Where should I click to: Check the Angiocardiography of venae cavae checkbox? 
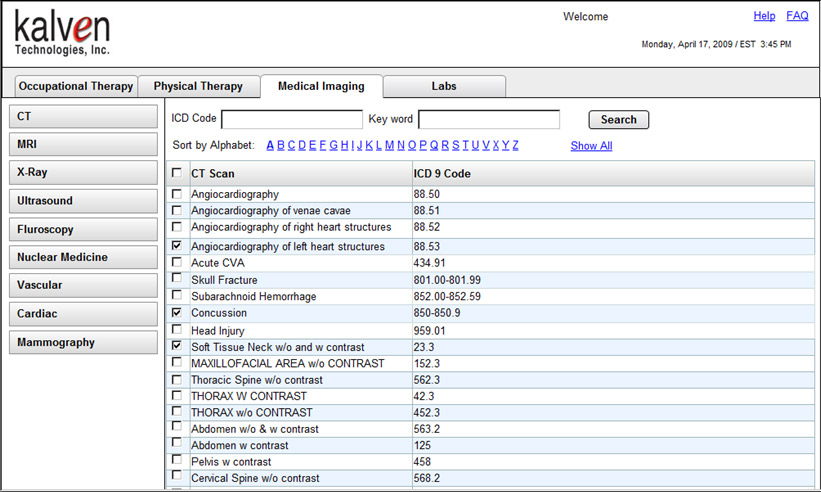(x=177, y=211)
